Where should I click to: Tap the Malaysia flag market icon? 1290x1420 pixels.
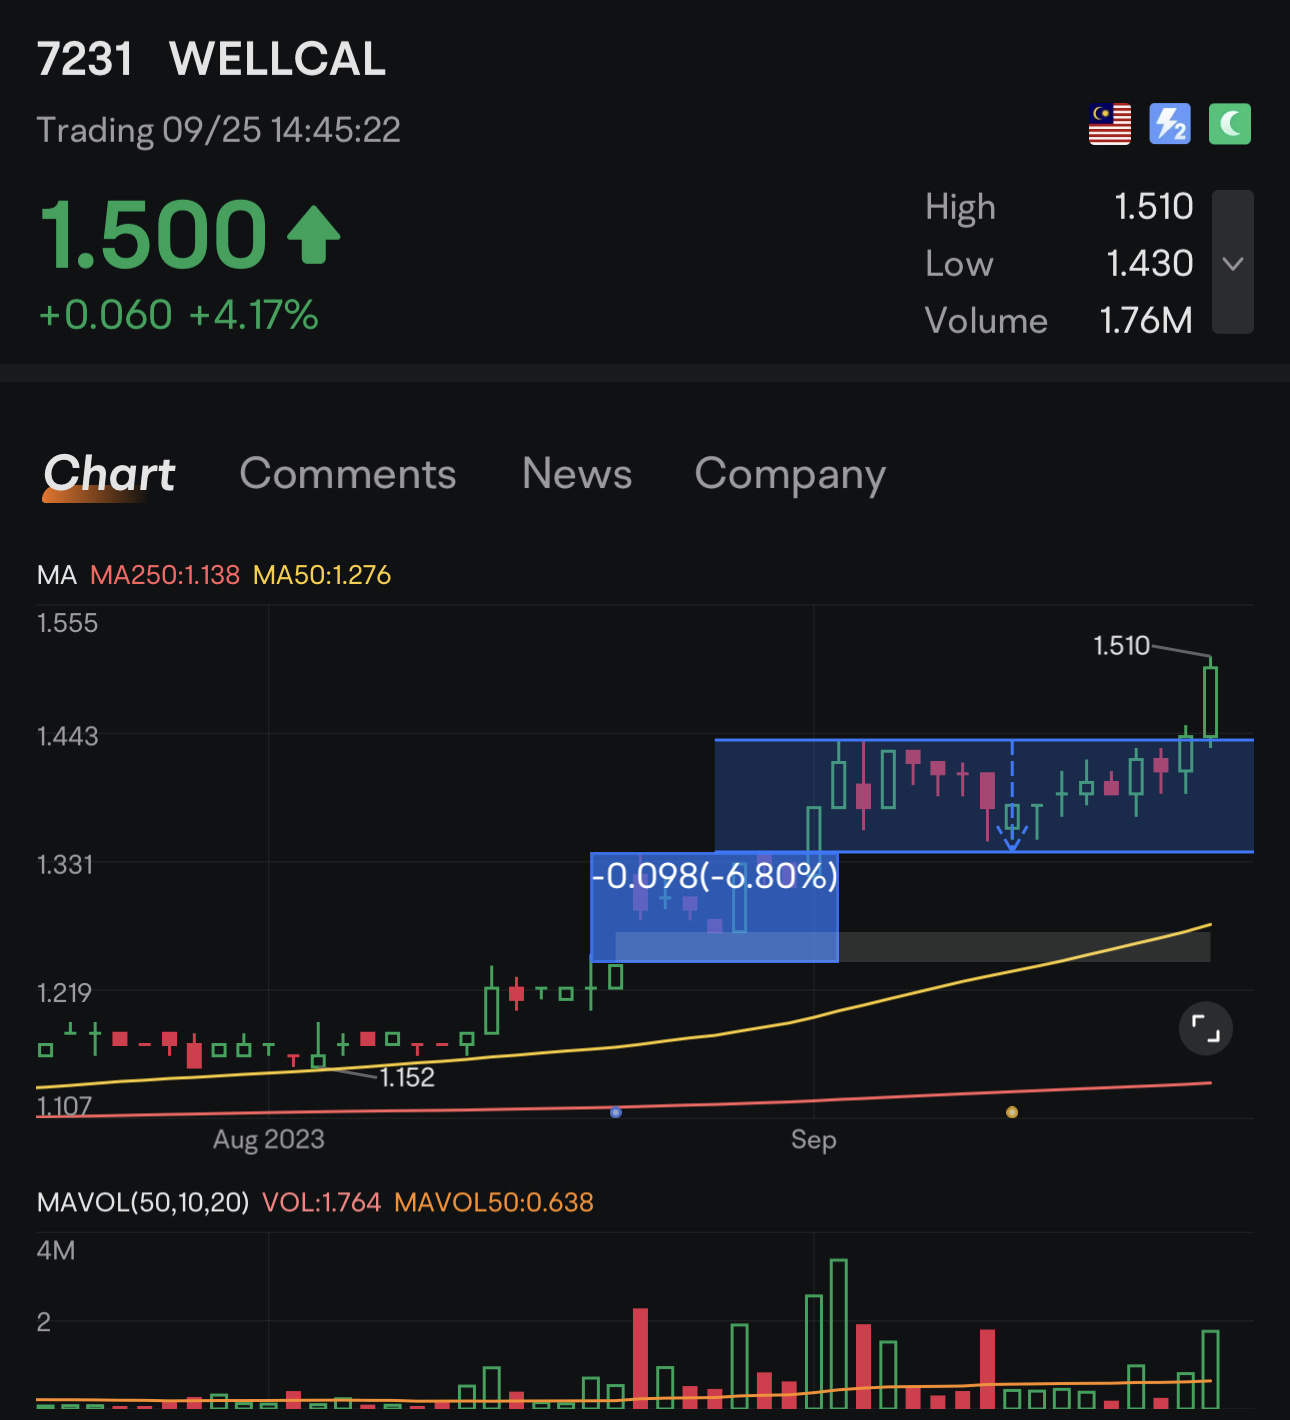tap(1109, 125)
